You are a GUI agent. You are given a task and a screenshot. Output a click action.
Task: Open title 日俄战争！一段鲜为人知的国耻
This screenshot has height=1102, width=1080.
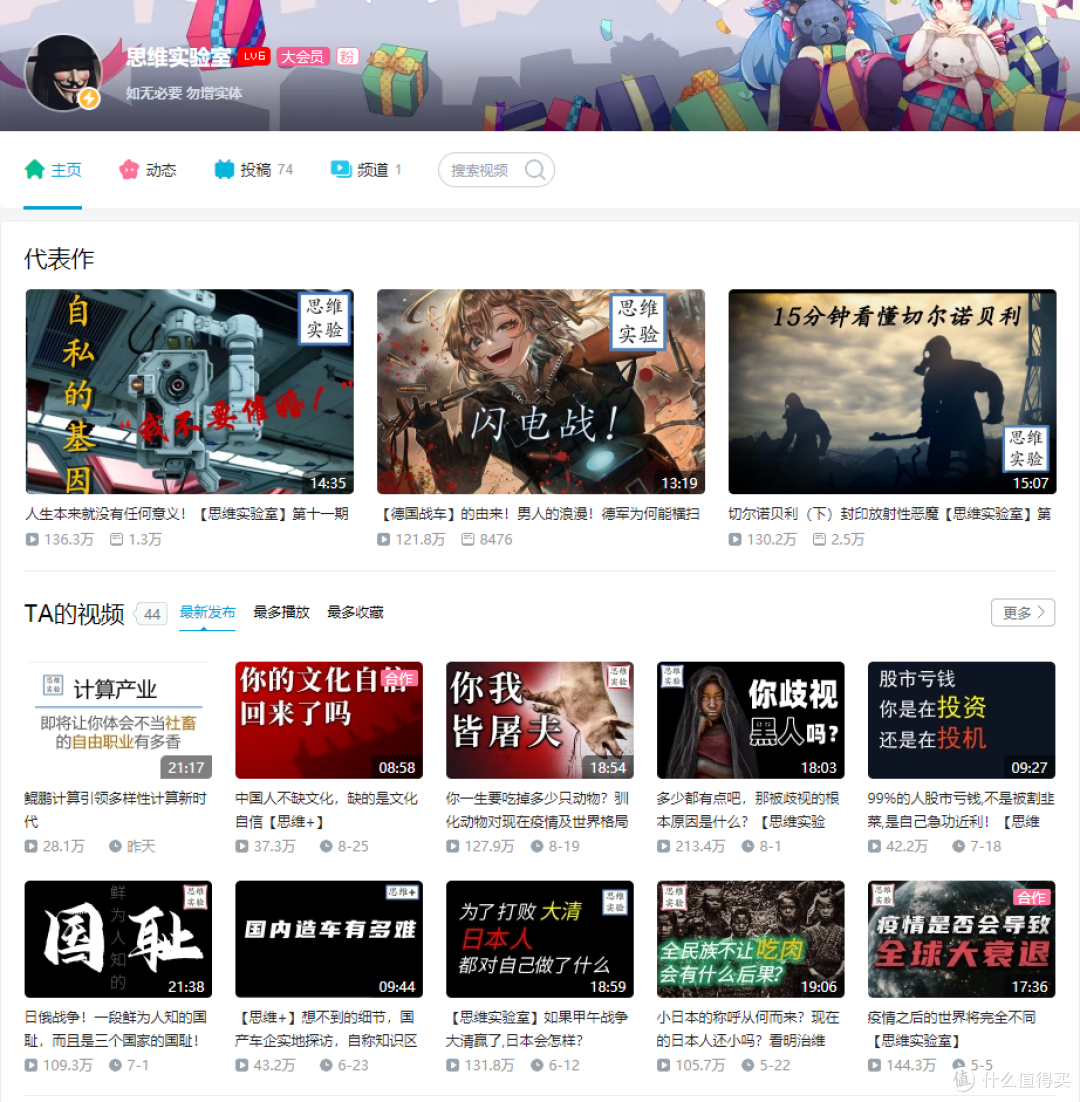pos(116,1029)
